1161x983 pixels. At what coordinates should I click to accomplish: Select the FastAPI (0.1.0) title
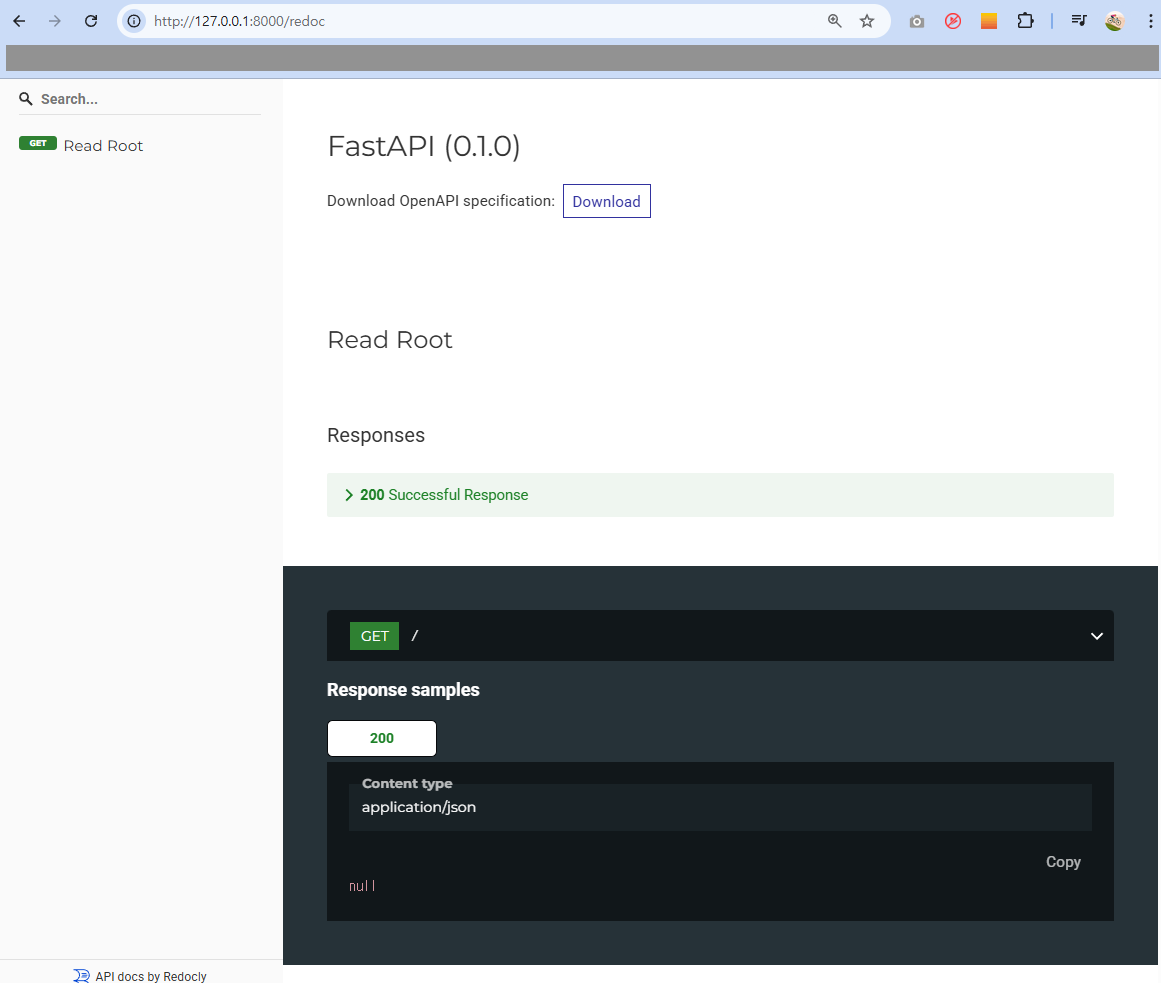coord(424,147)
